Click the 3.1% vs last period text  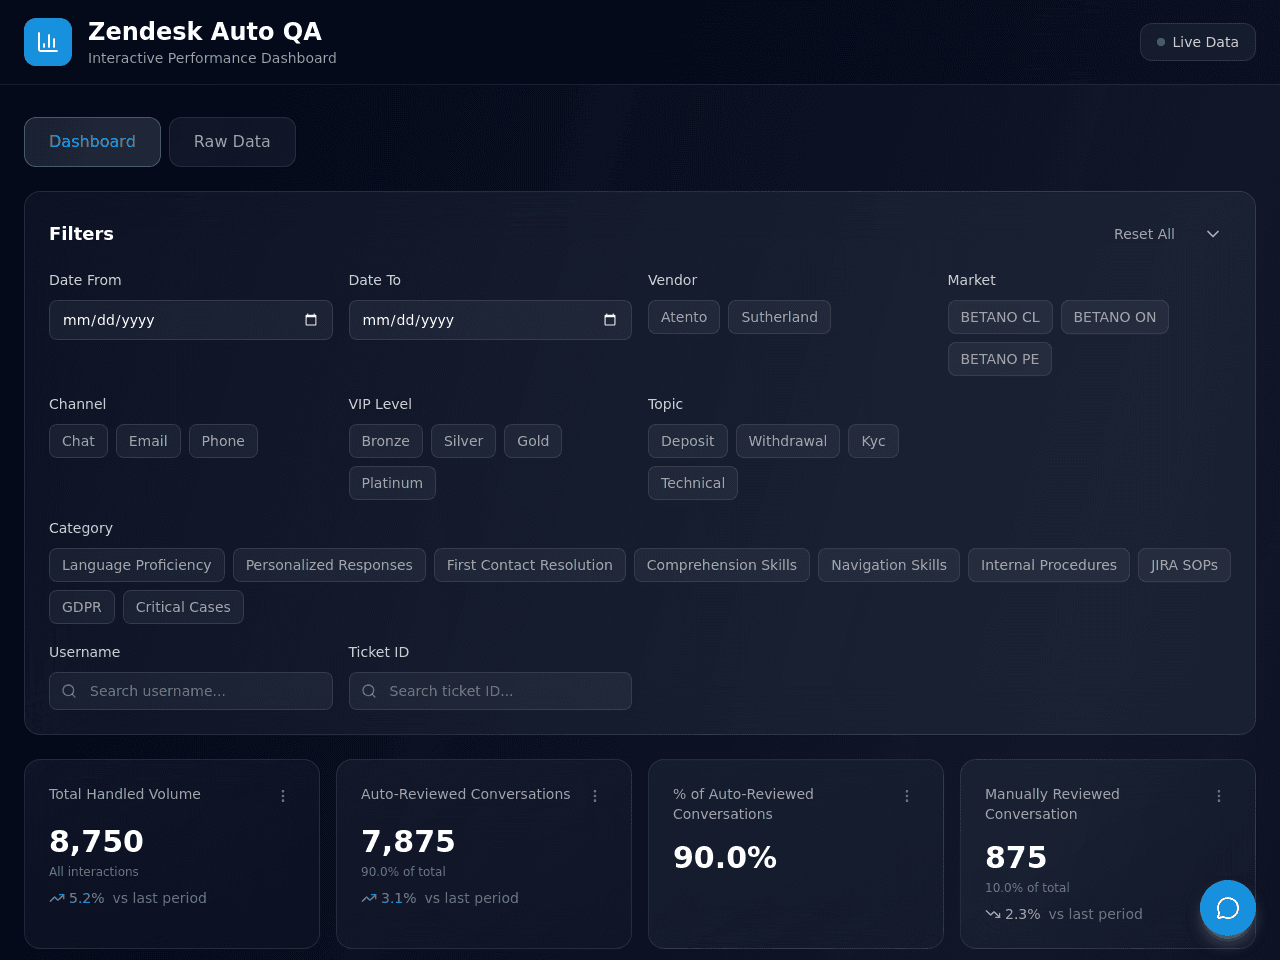click(x=450, y=898)
